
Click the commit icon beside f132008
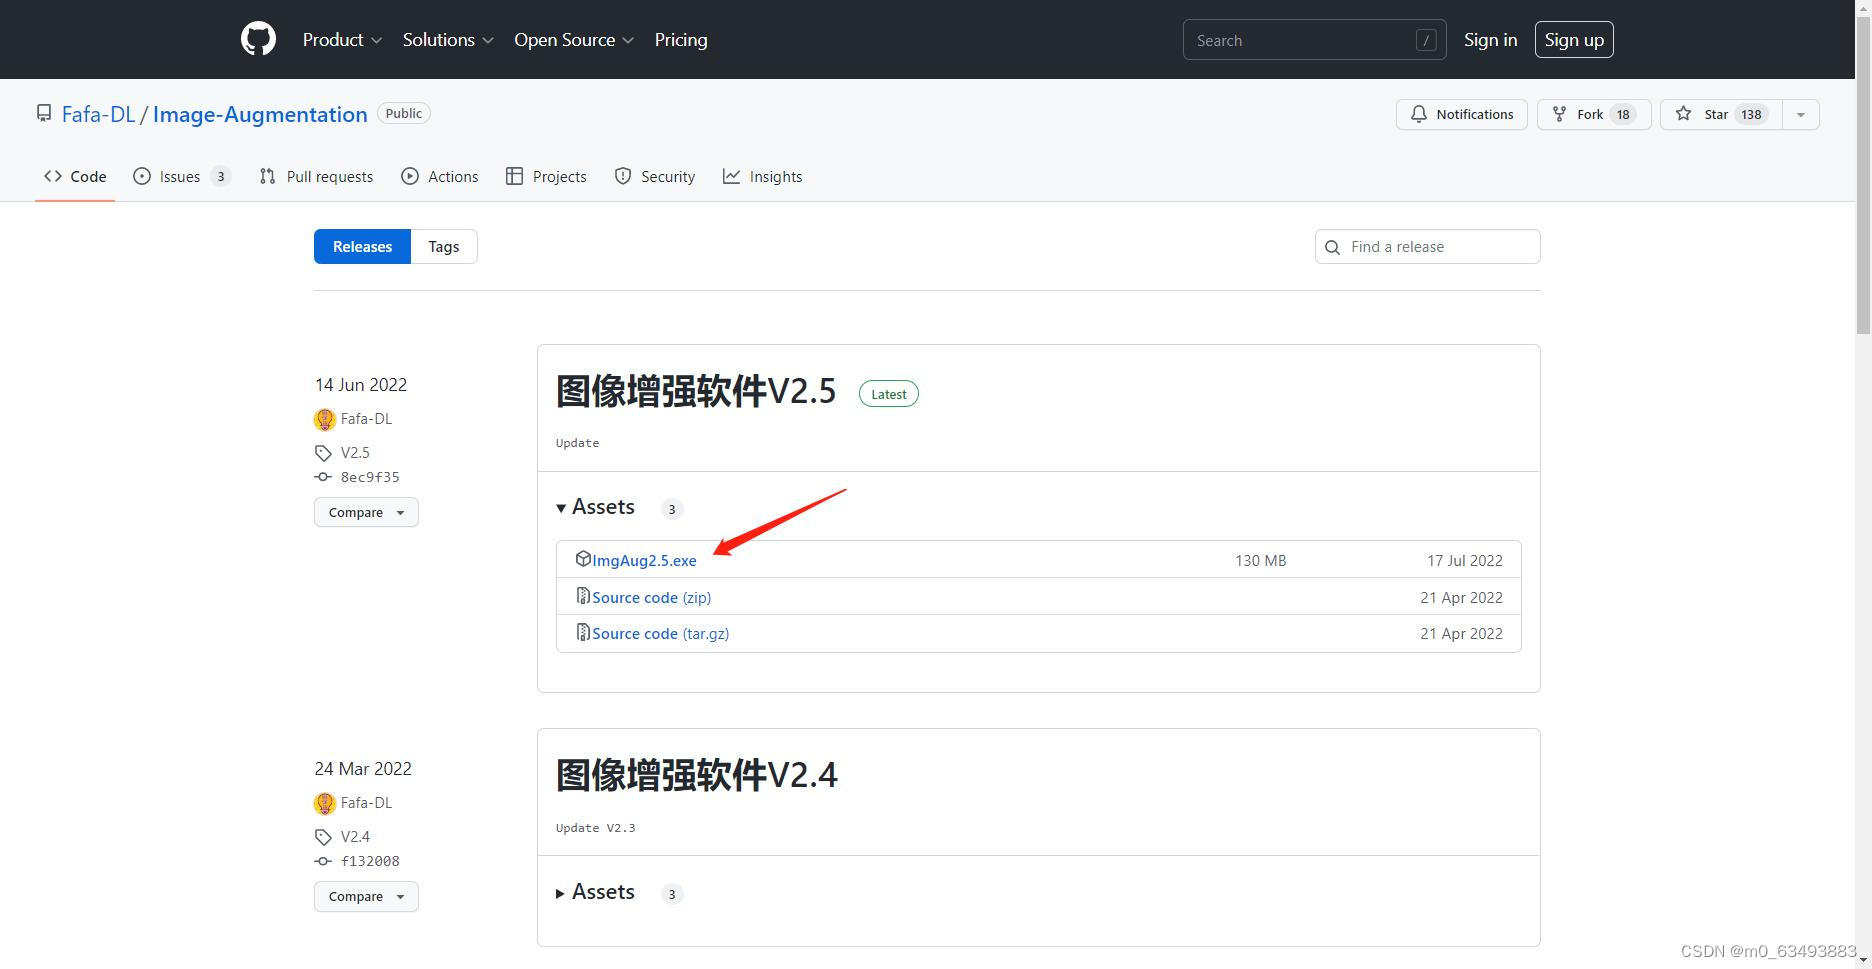coord(323,861)
